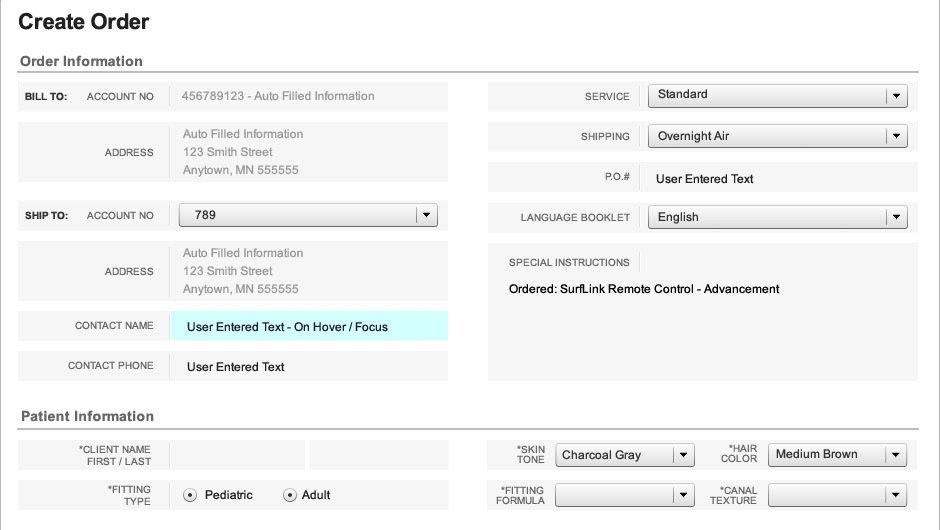This screenshot has width=940, height=530.
Task: Click the 'BILL TO:' label
Action: tap(46, 97)
